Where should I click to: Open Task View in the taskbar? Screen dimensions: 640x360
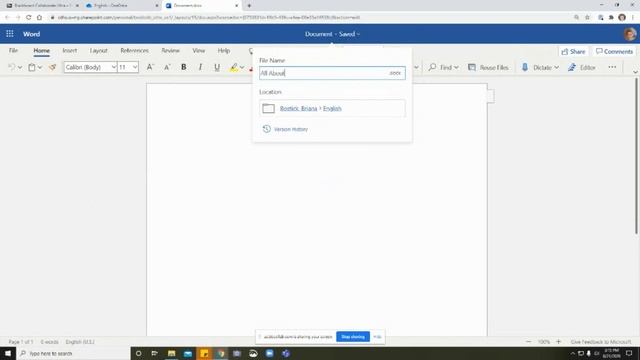click(x=154, y=353)
